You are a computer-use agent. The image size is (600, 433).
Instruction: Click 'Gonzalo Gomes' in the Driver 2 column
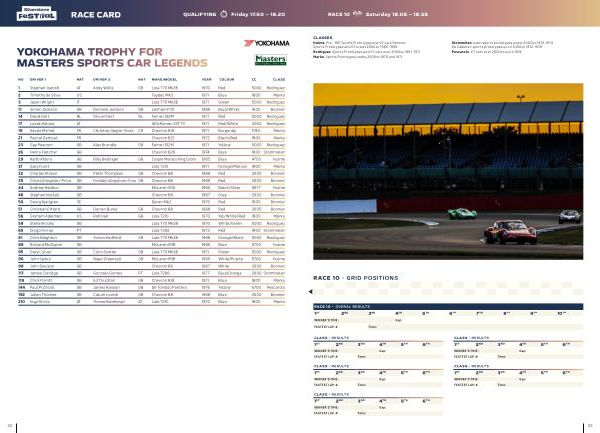108,273
